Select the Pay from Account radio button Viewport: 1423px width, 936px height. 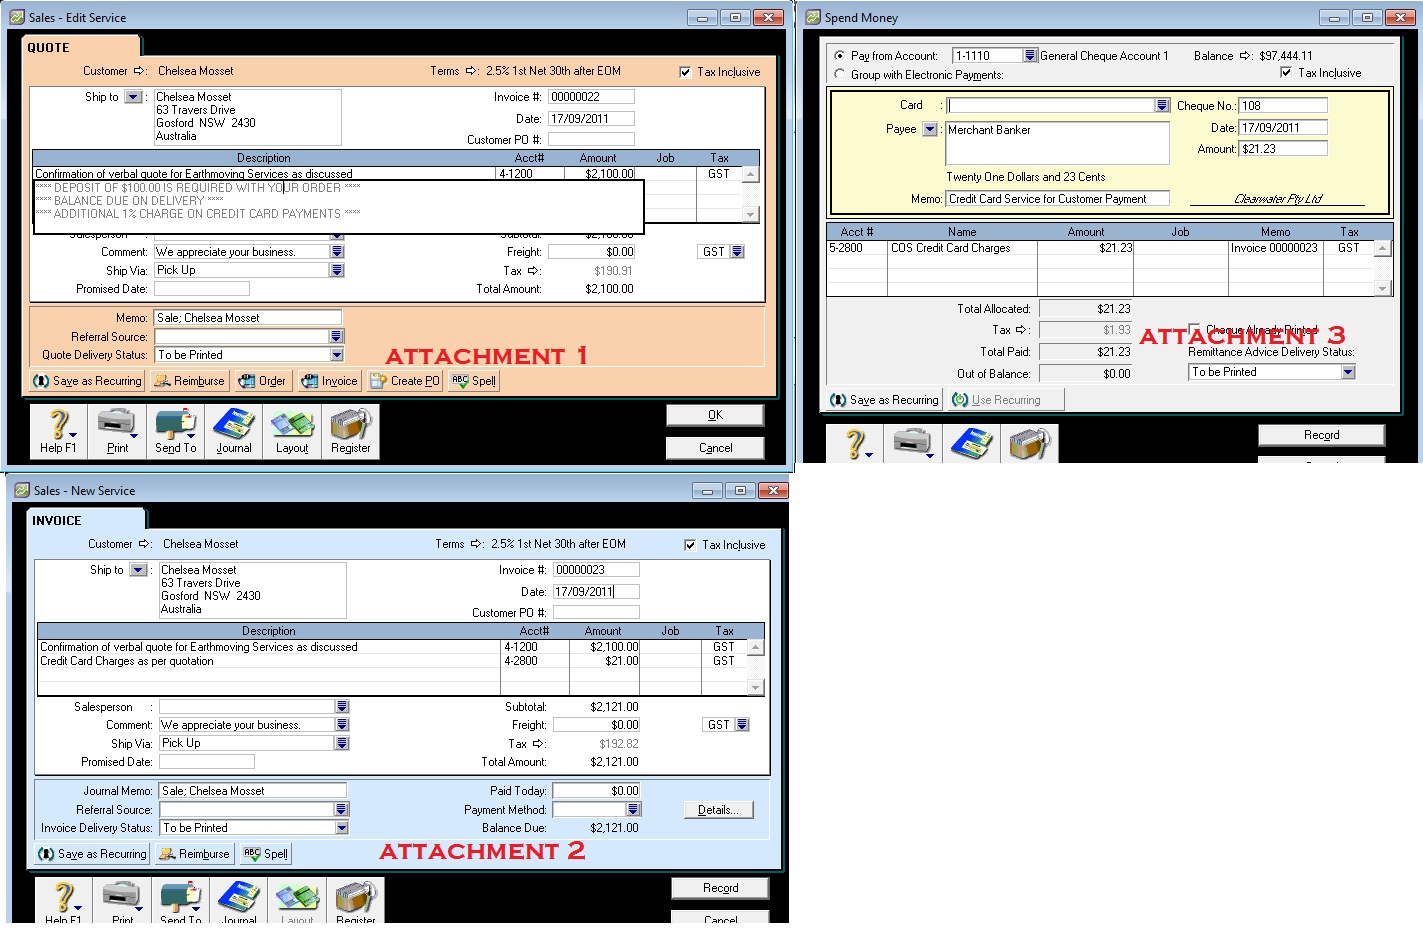click(x=839, y=56)
